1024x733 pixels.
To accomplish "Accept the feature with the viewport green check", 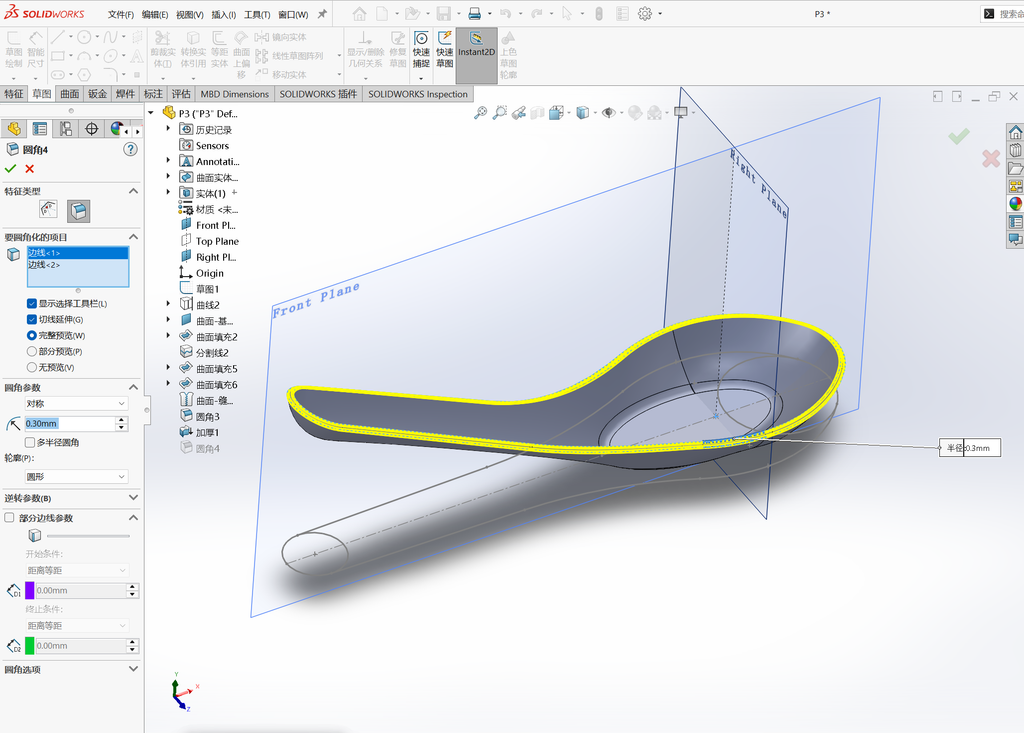I will click(959, 136).
